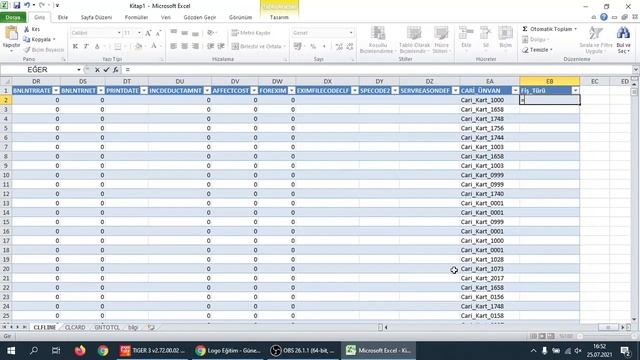Click the fill color bucket icon
Screen dimensions: 640x360
pos(138,47)
